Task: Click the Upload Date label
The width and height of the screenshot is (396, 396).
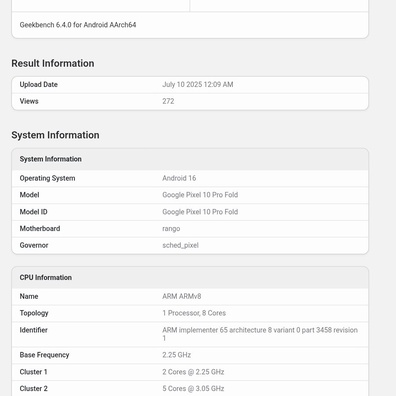Action: 39,85
